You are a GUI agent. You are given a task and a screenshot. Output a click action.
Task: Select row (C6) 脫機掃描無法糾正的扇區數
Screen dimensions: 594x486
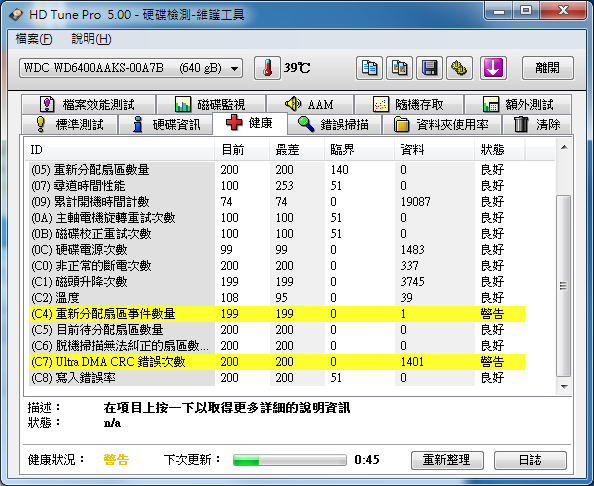[x=277, y=346]
